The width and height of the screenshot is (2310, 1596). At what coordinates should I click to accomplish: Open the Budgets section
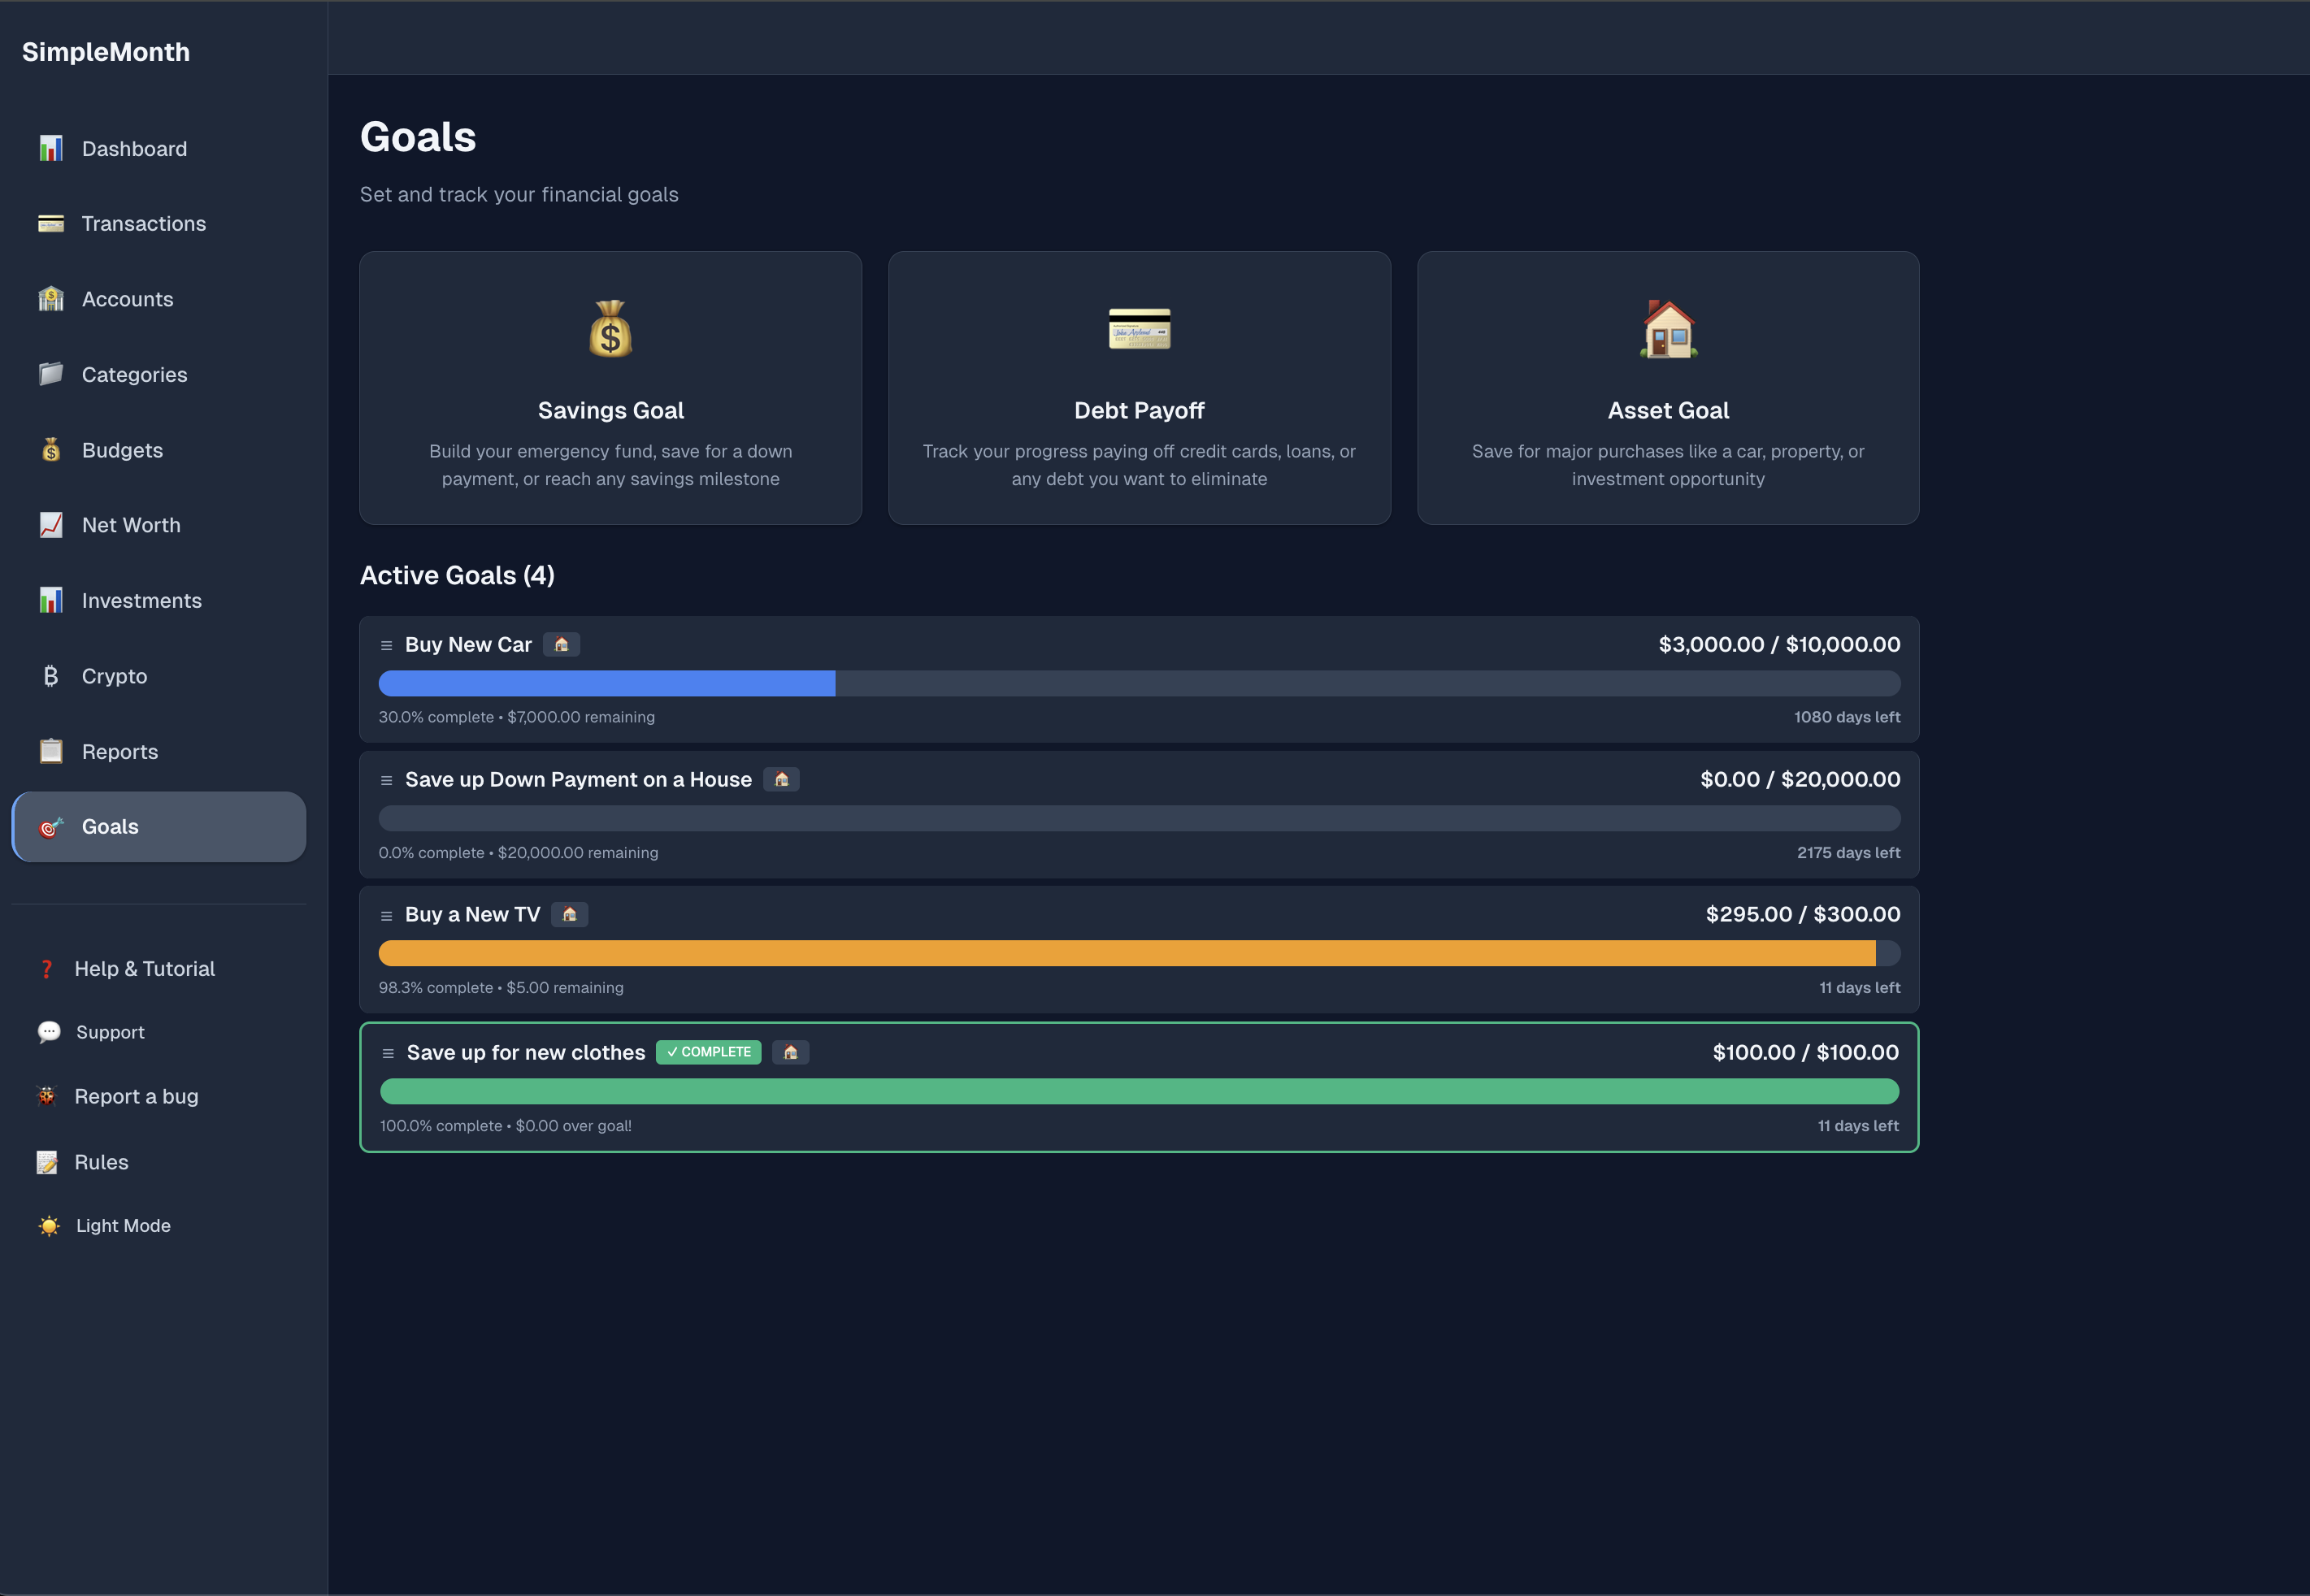[122, 450]
